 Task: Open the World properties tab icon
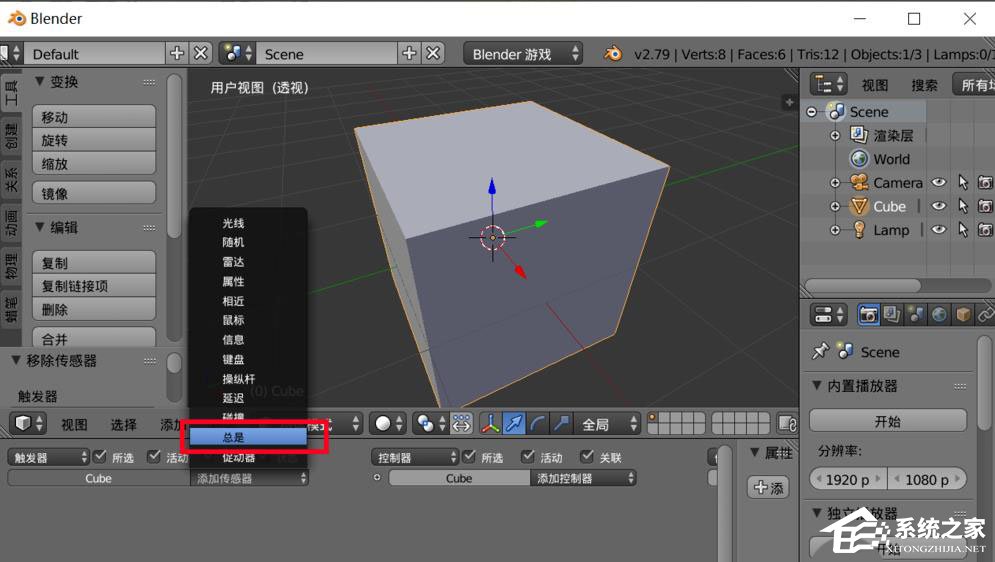coord(940,315)
